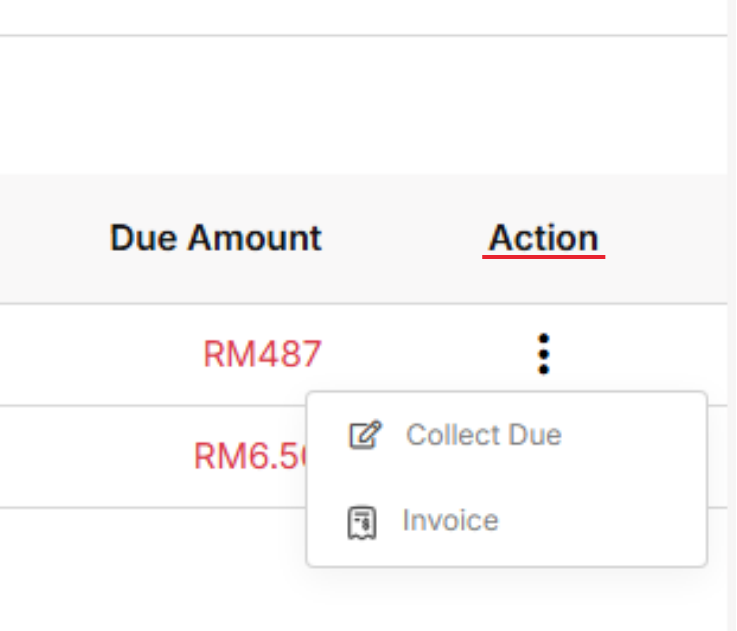Click the Invoice receipt icon
The width and height of the screenshot is (737, 631).
tap(362, 522)
